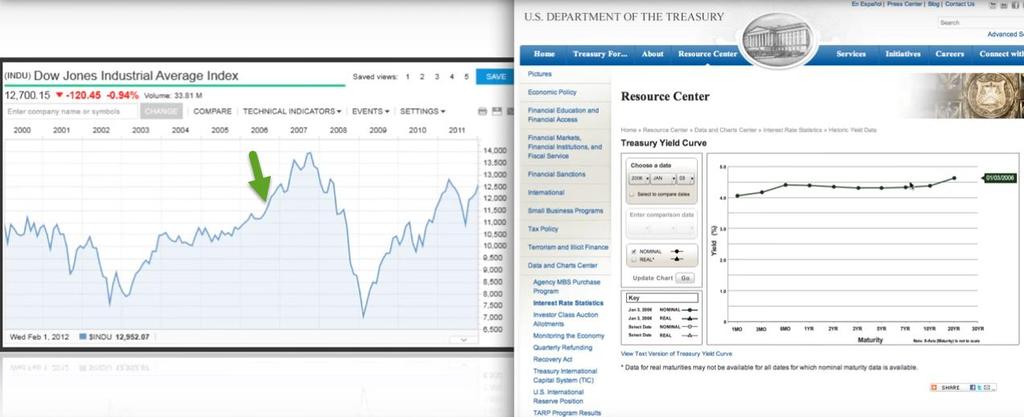Viewport: 1024px width, 417px height.
Task: Open the Quarterly Refunding sidebar item
Action: pos(562,348)
